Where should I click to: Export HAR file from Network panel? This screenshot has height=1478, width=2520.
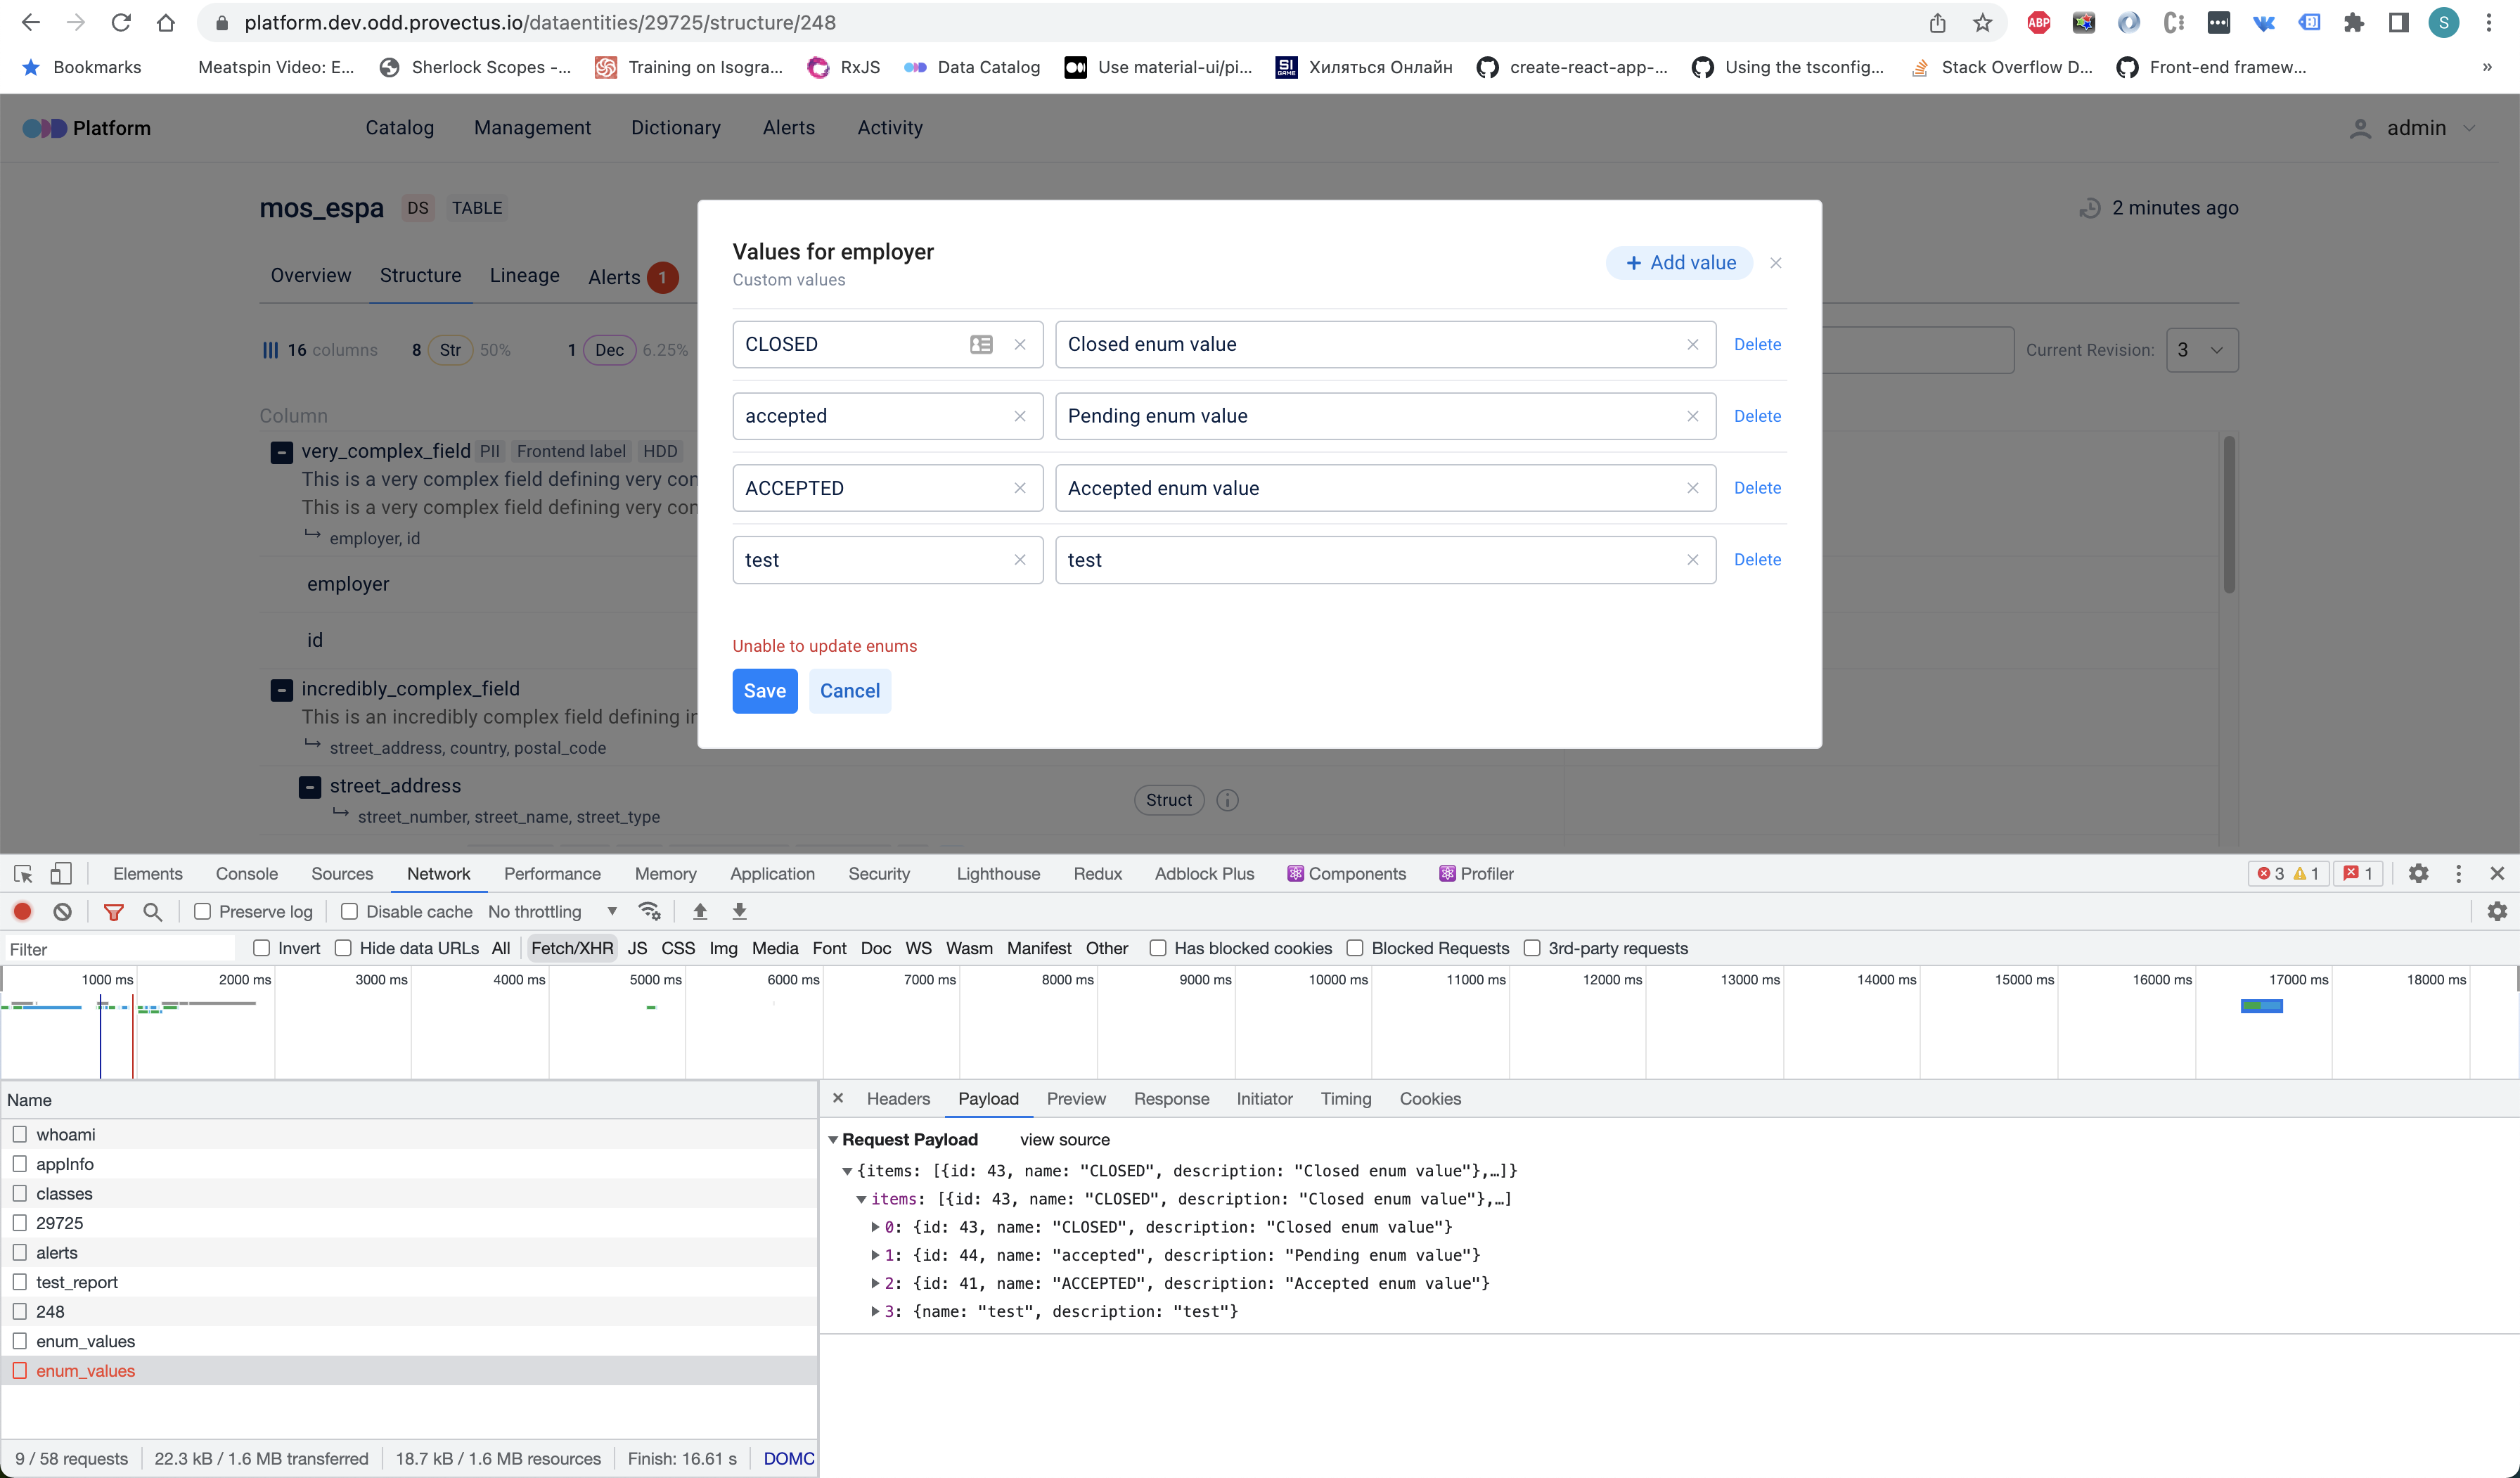pyautogui.click(x=740, y=911)
